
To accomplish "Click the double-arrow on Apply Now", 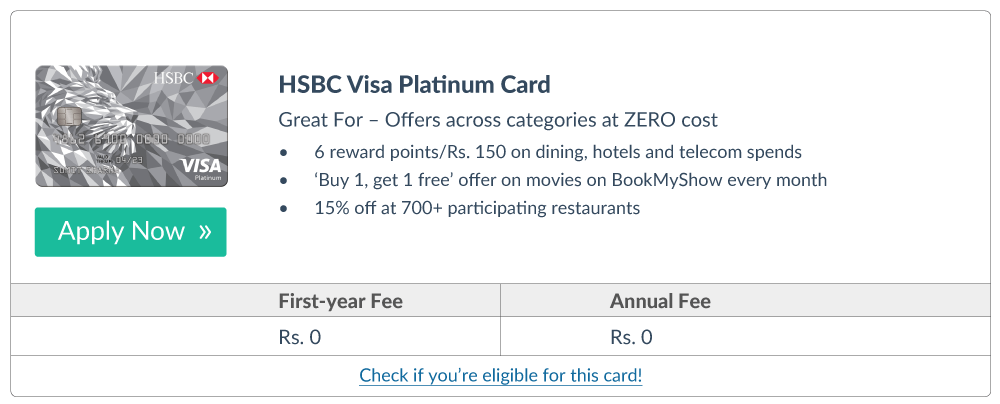I will click(205, 232).
